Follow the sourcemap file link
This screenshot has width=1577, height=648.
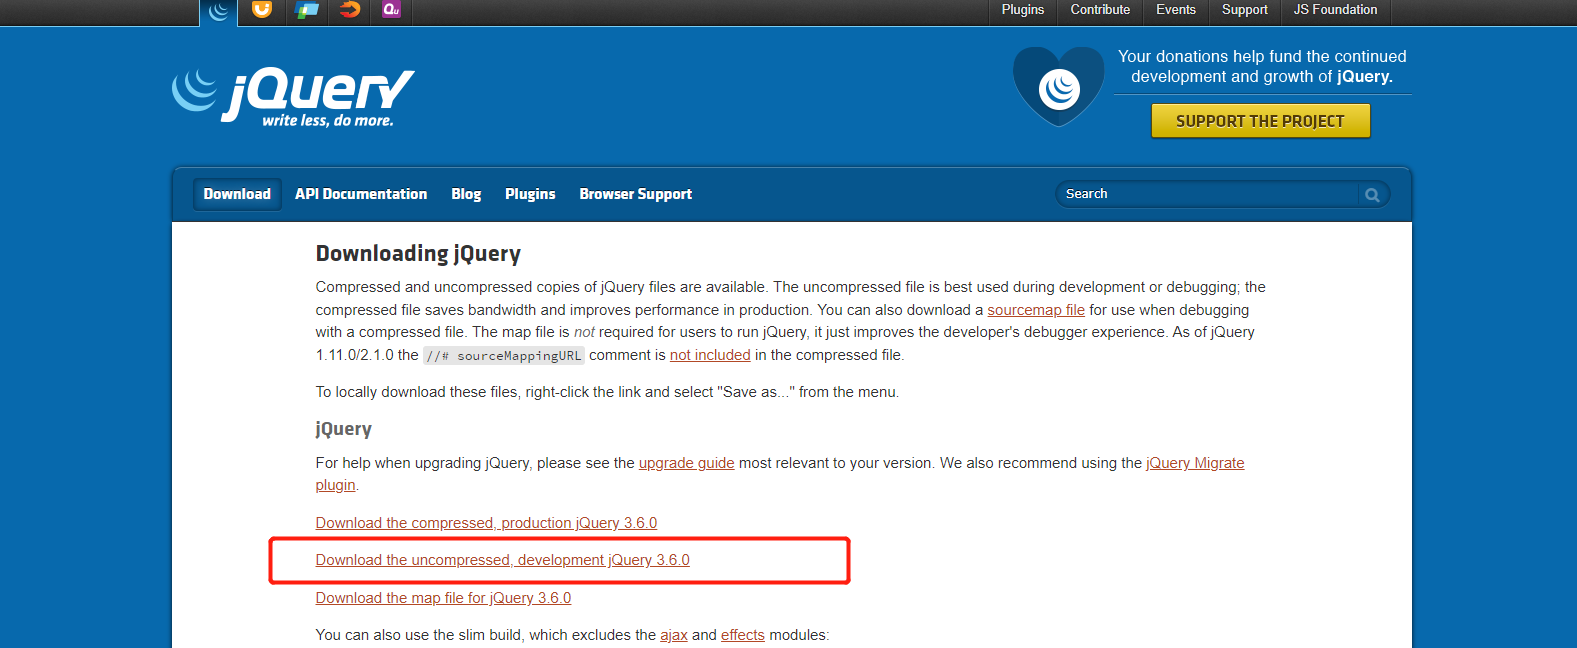[1036, 310]
